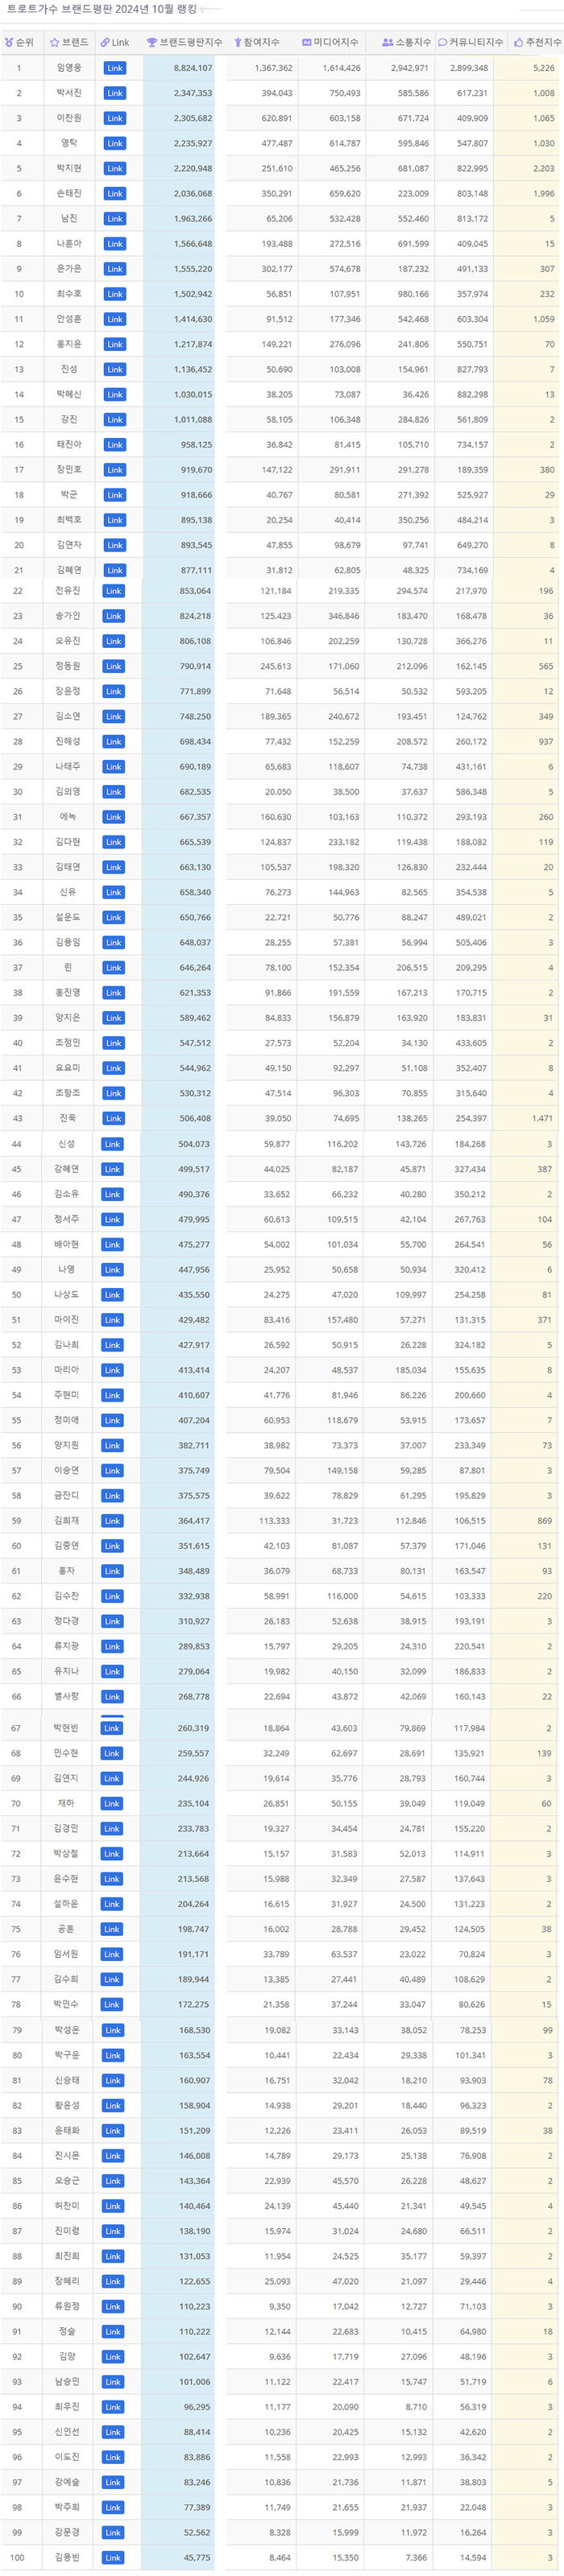The width and height of the screenshot is (564, 2576).
Task: Select the brand name 나훈아 in rank 8
Action: tap(69, 243)
